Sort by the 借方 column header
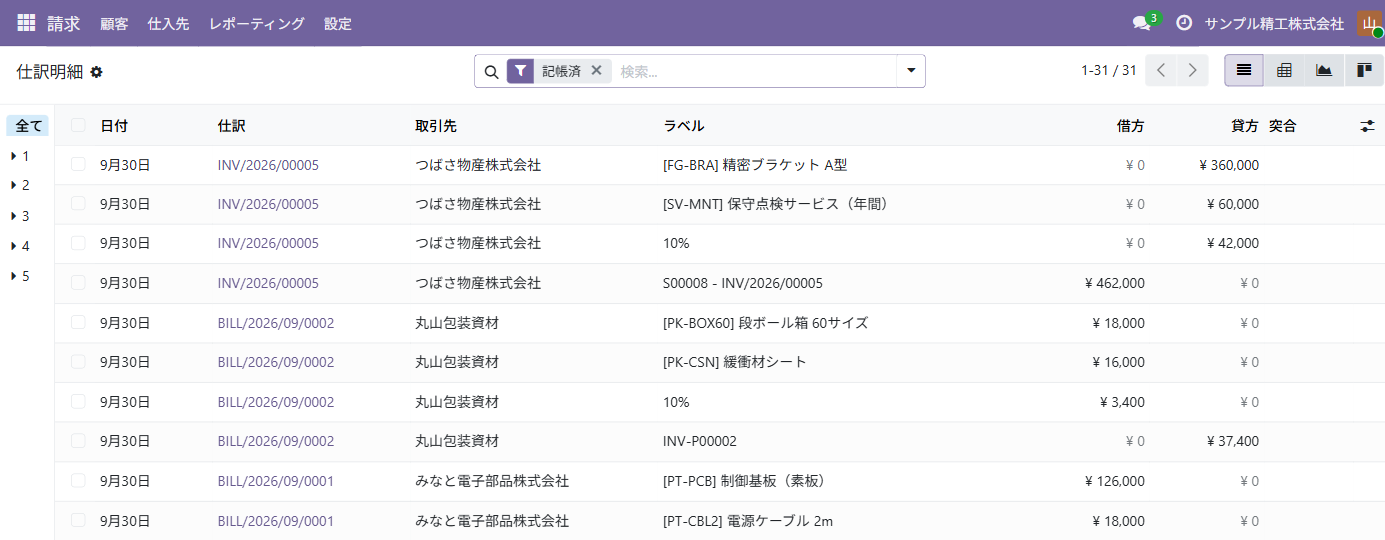This screenshot has width=1385, height=540. click(1131, 126)
